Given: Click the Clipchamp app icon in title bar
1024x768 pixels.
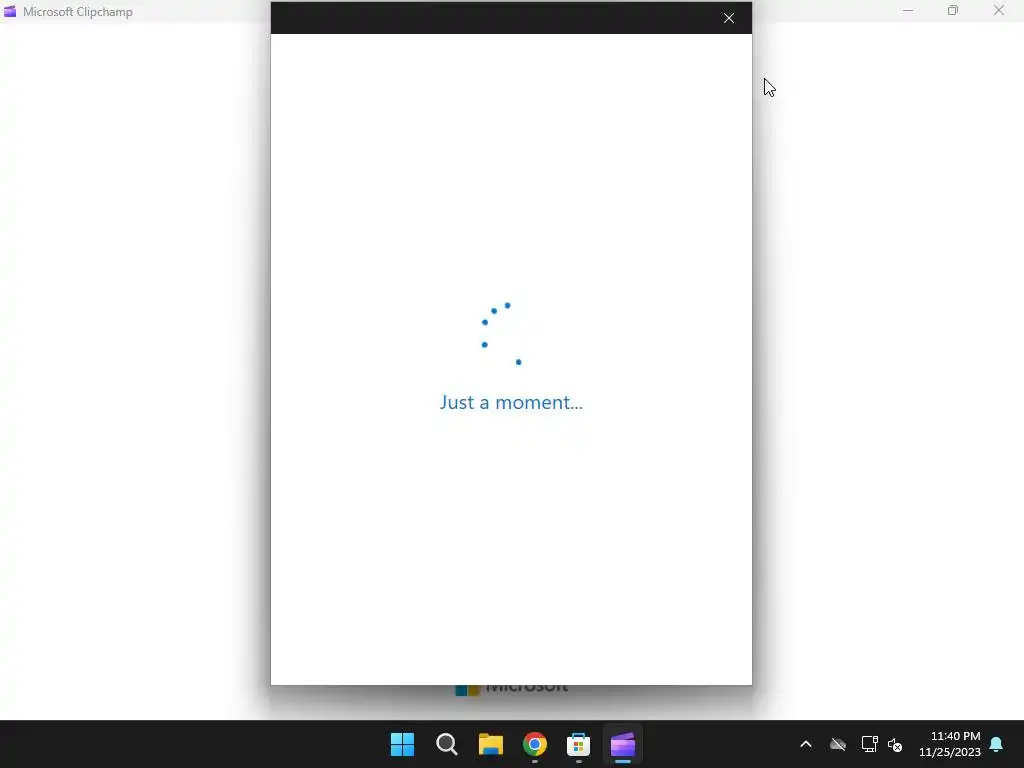Looking at the screenshot, I should (10, 12).
